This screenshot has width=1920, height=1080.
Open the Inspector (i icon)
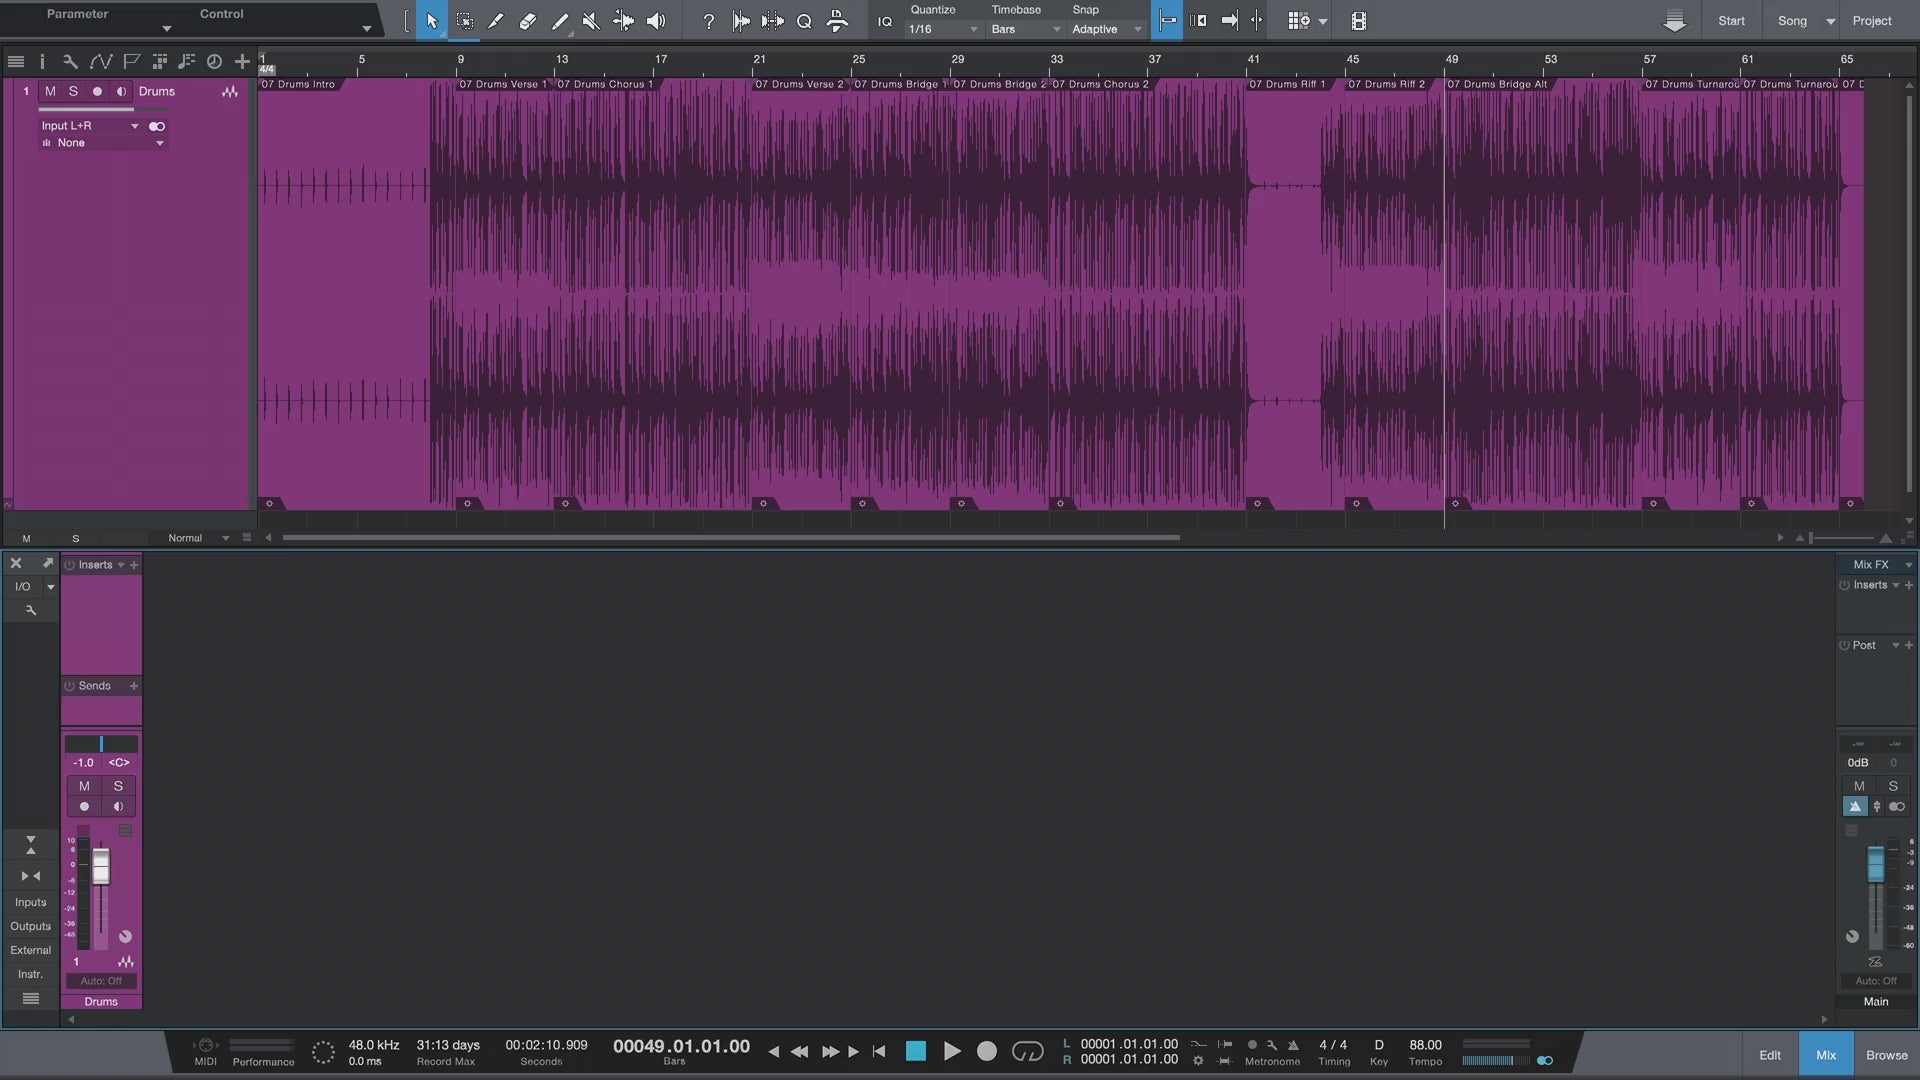(x=42, y=62)
